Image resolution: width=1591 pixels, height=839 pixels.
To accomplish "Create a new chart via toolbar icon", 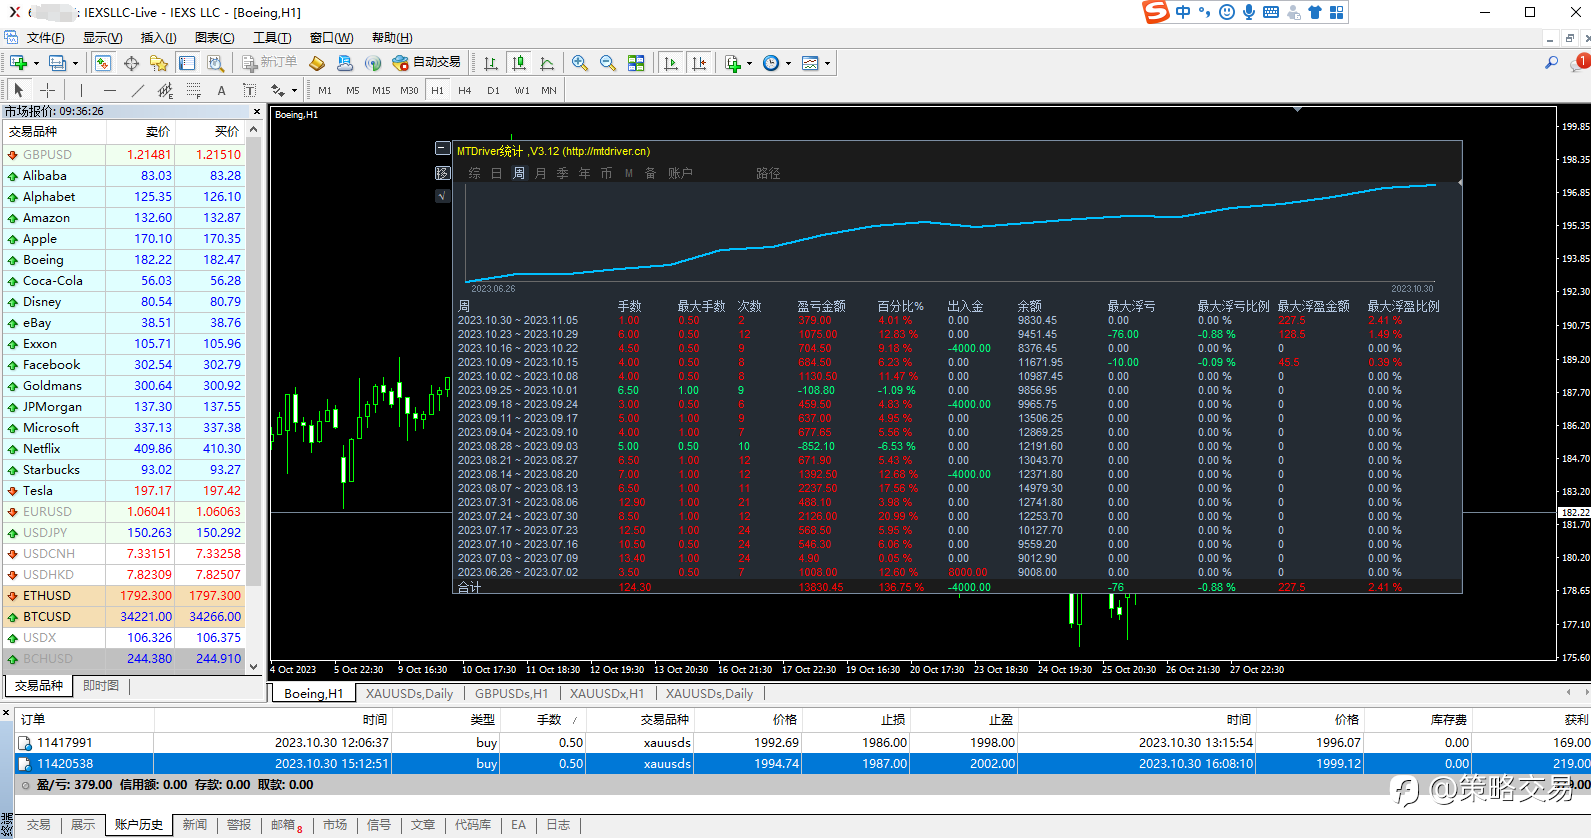I will (x=18, y=63).
